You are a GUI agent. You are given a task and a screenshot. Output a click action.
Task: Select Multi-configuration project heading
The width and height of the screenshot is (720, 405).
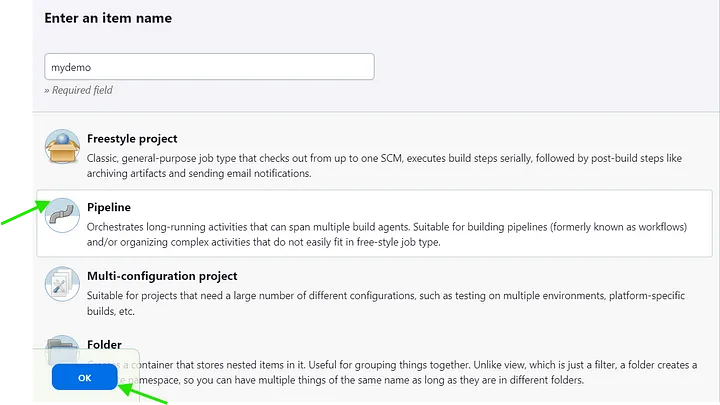click(x=162, y=276)
